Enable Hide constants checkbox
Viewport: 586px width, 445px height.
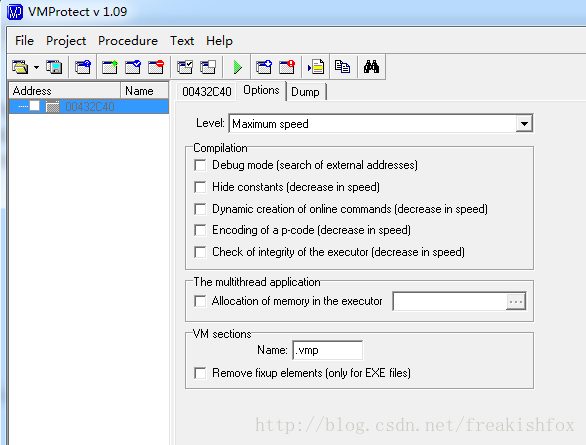coord(200,187)
